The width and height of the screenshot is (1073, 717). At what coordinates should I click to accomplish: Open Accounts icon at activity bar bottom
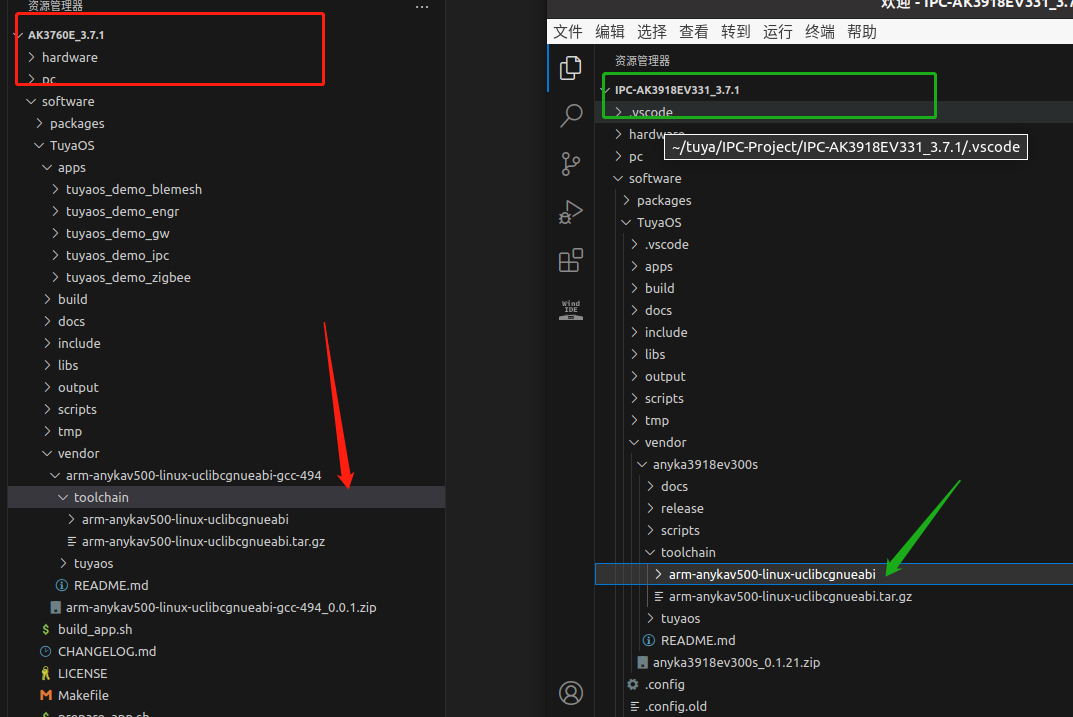point(571,693)
